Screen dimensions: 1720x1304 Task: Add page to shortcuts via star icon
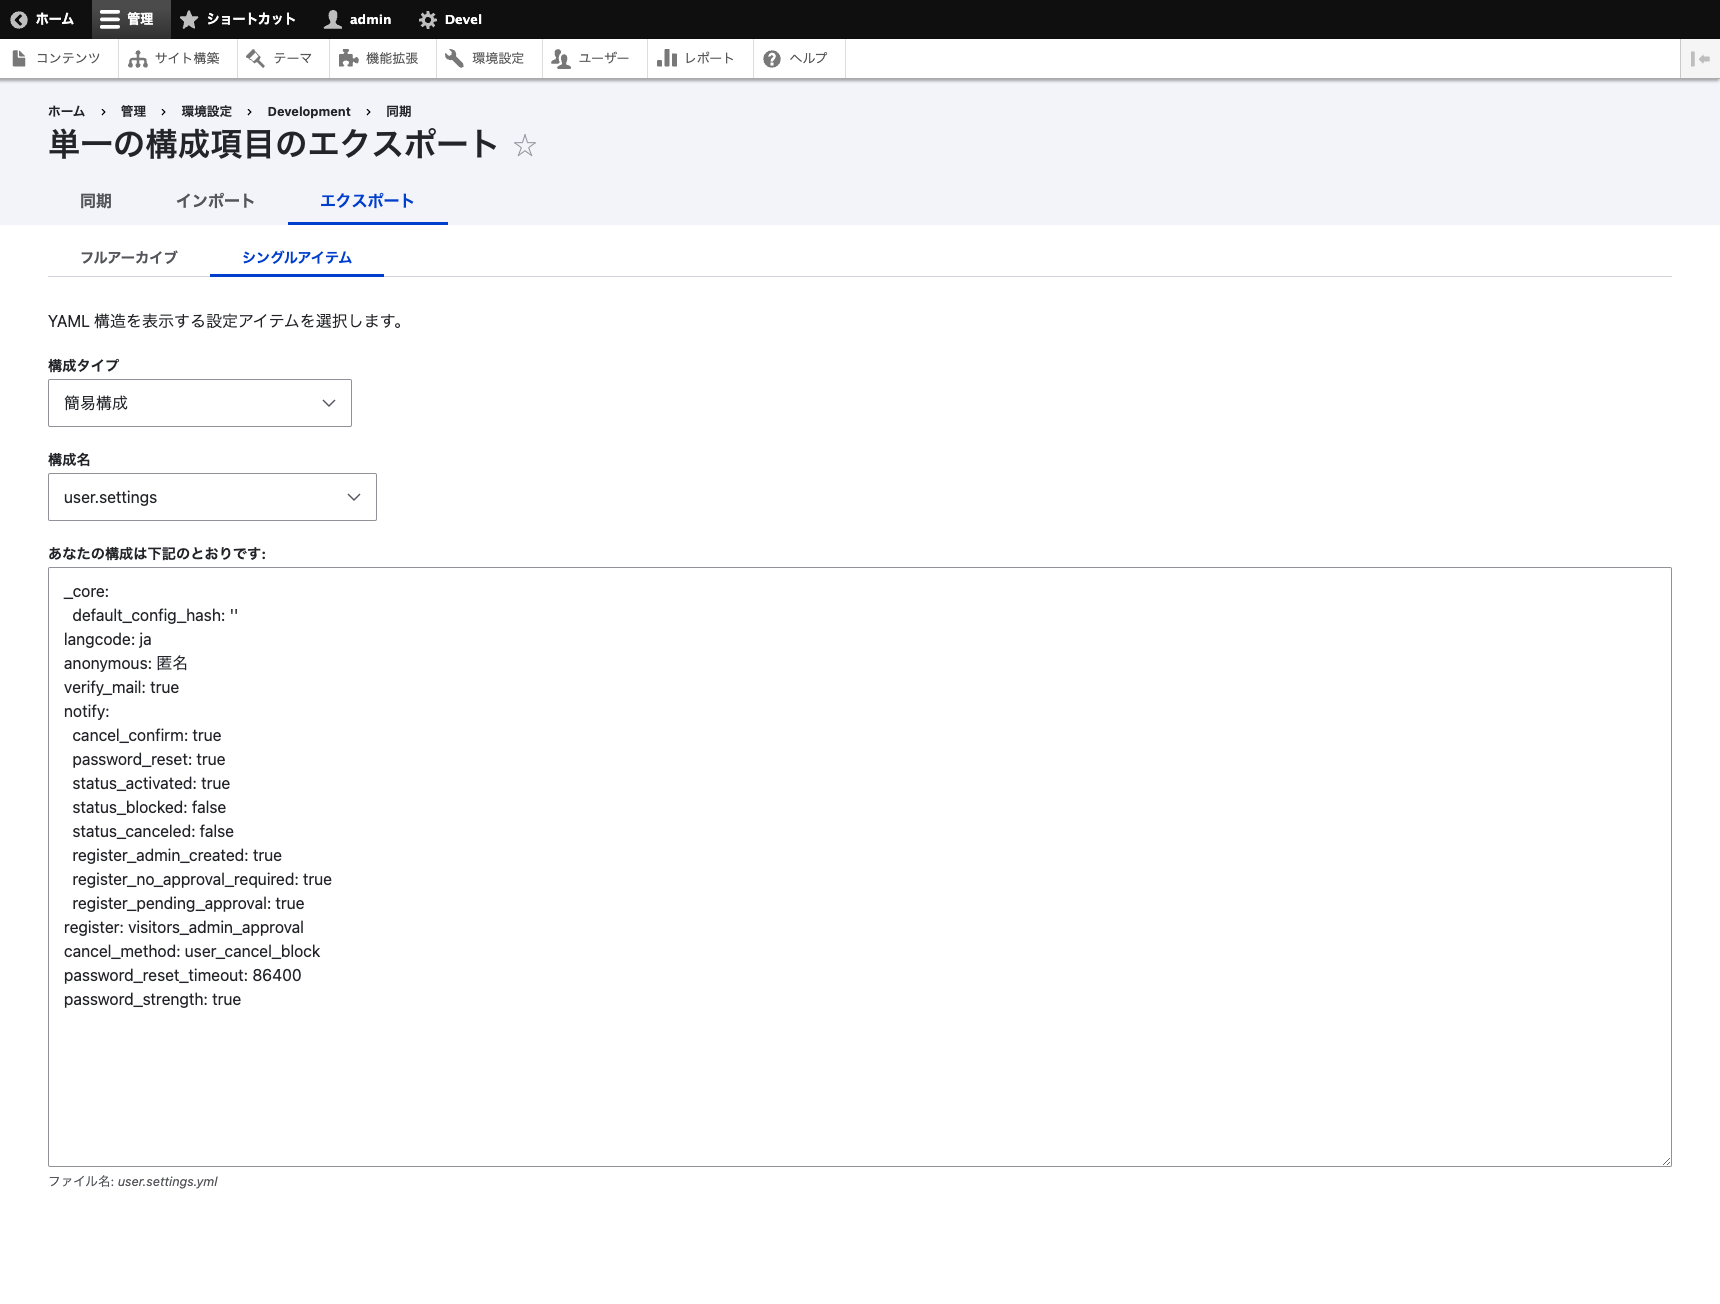point(525,146)
